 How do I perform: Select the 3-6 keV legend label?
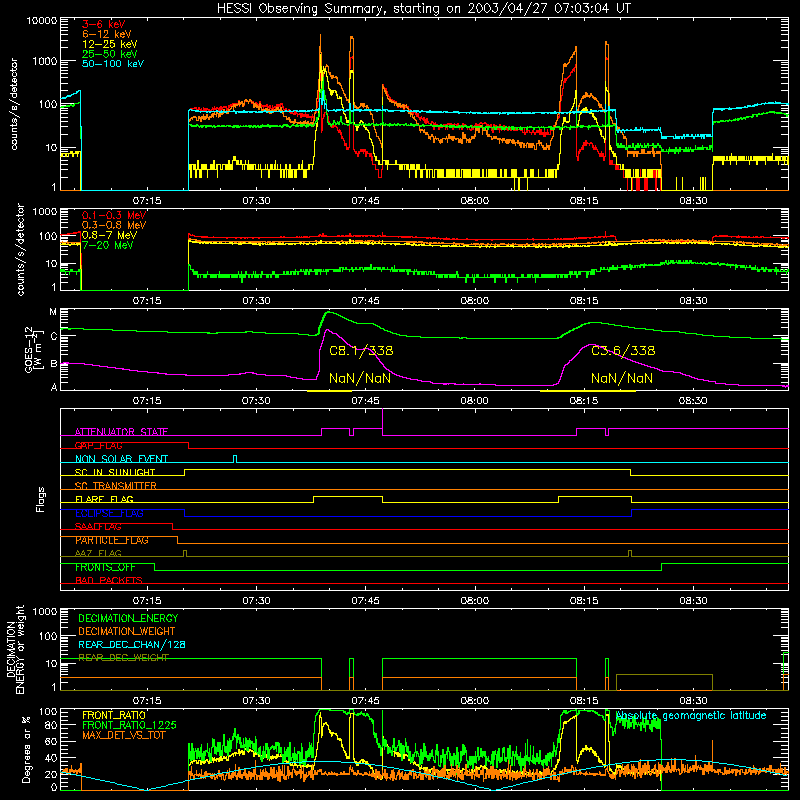(x=103, y=24)
